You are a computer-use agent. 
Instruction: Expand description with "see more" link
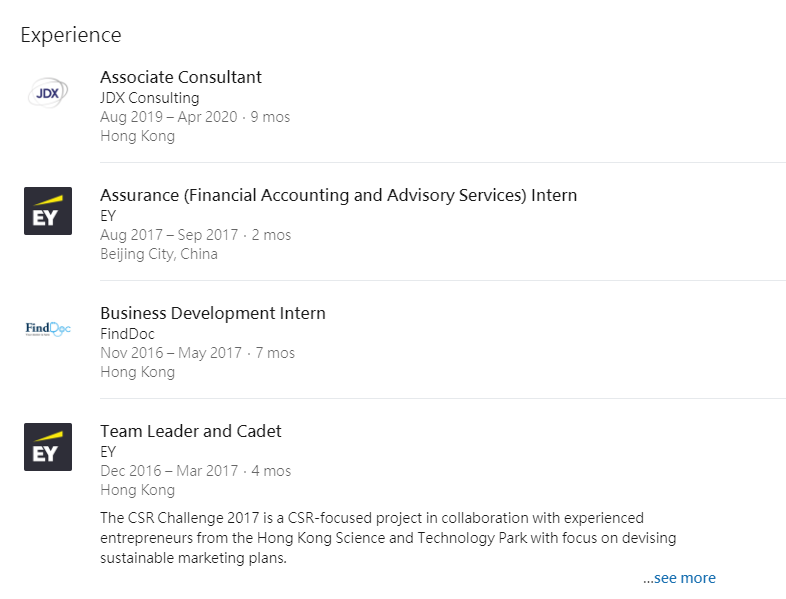[x=680, y=578]
